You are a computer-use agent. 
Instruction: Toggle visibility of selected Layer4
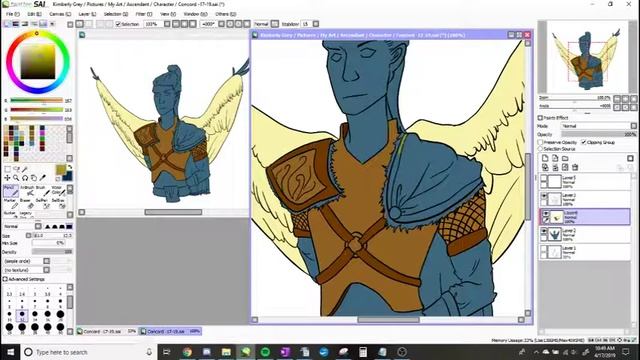tap(546, 213)
